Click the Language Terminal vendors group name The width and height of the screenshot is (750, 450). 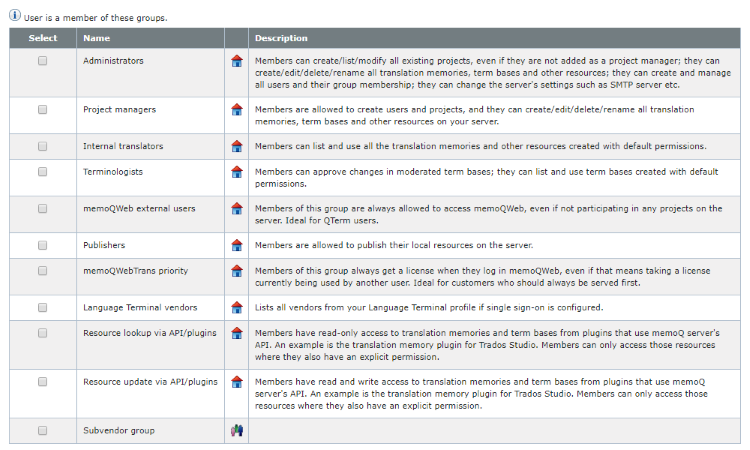[x=140, y=307]
